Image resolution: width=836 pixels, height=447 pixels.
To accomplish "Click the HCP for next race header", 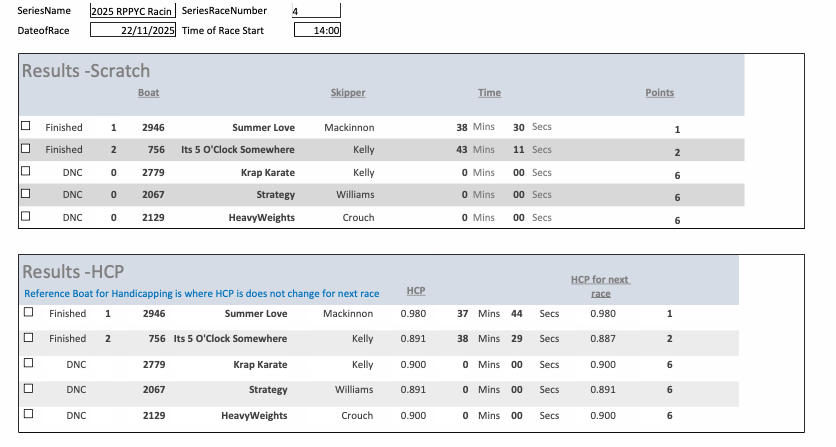I will point(600,287).
